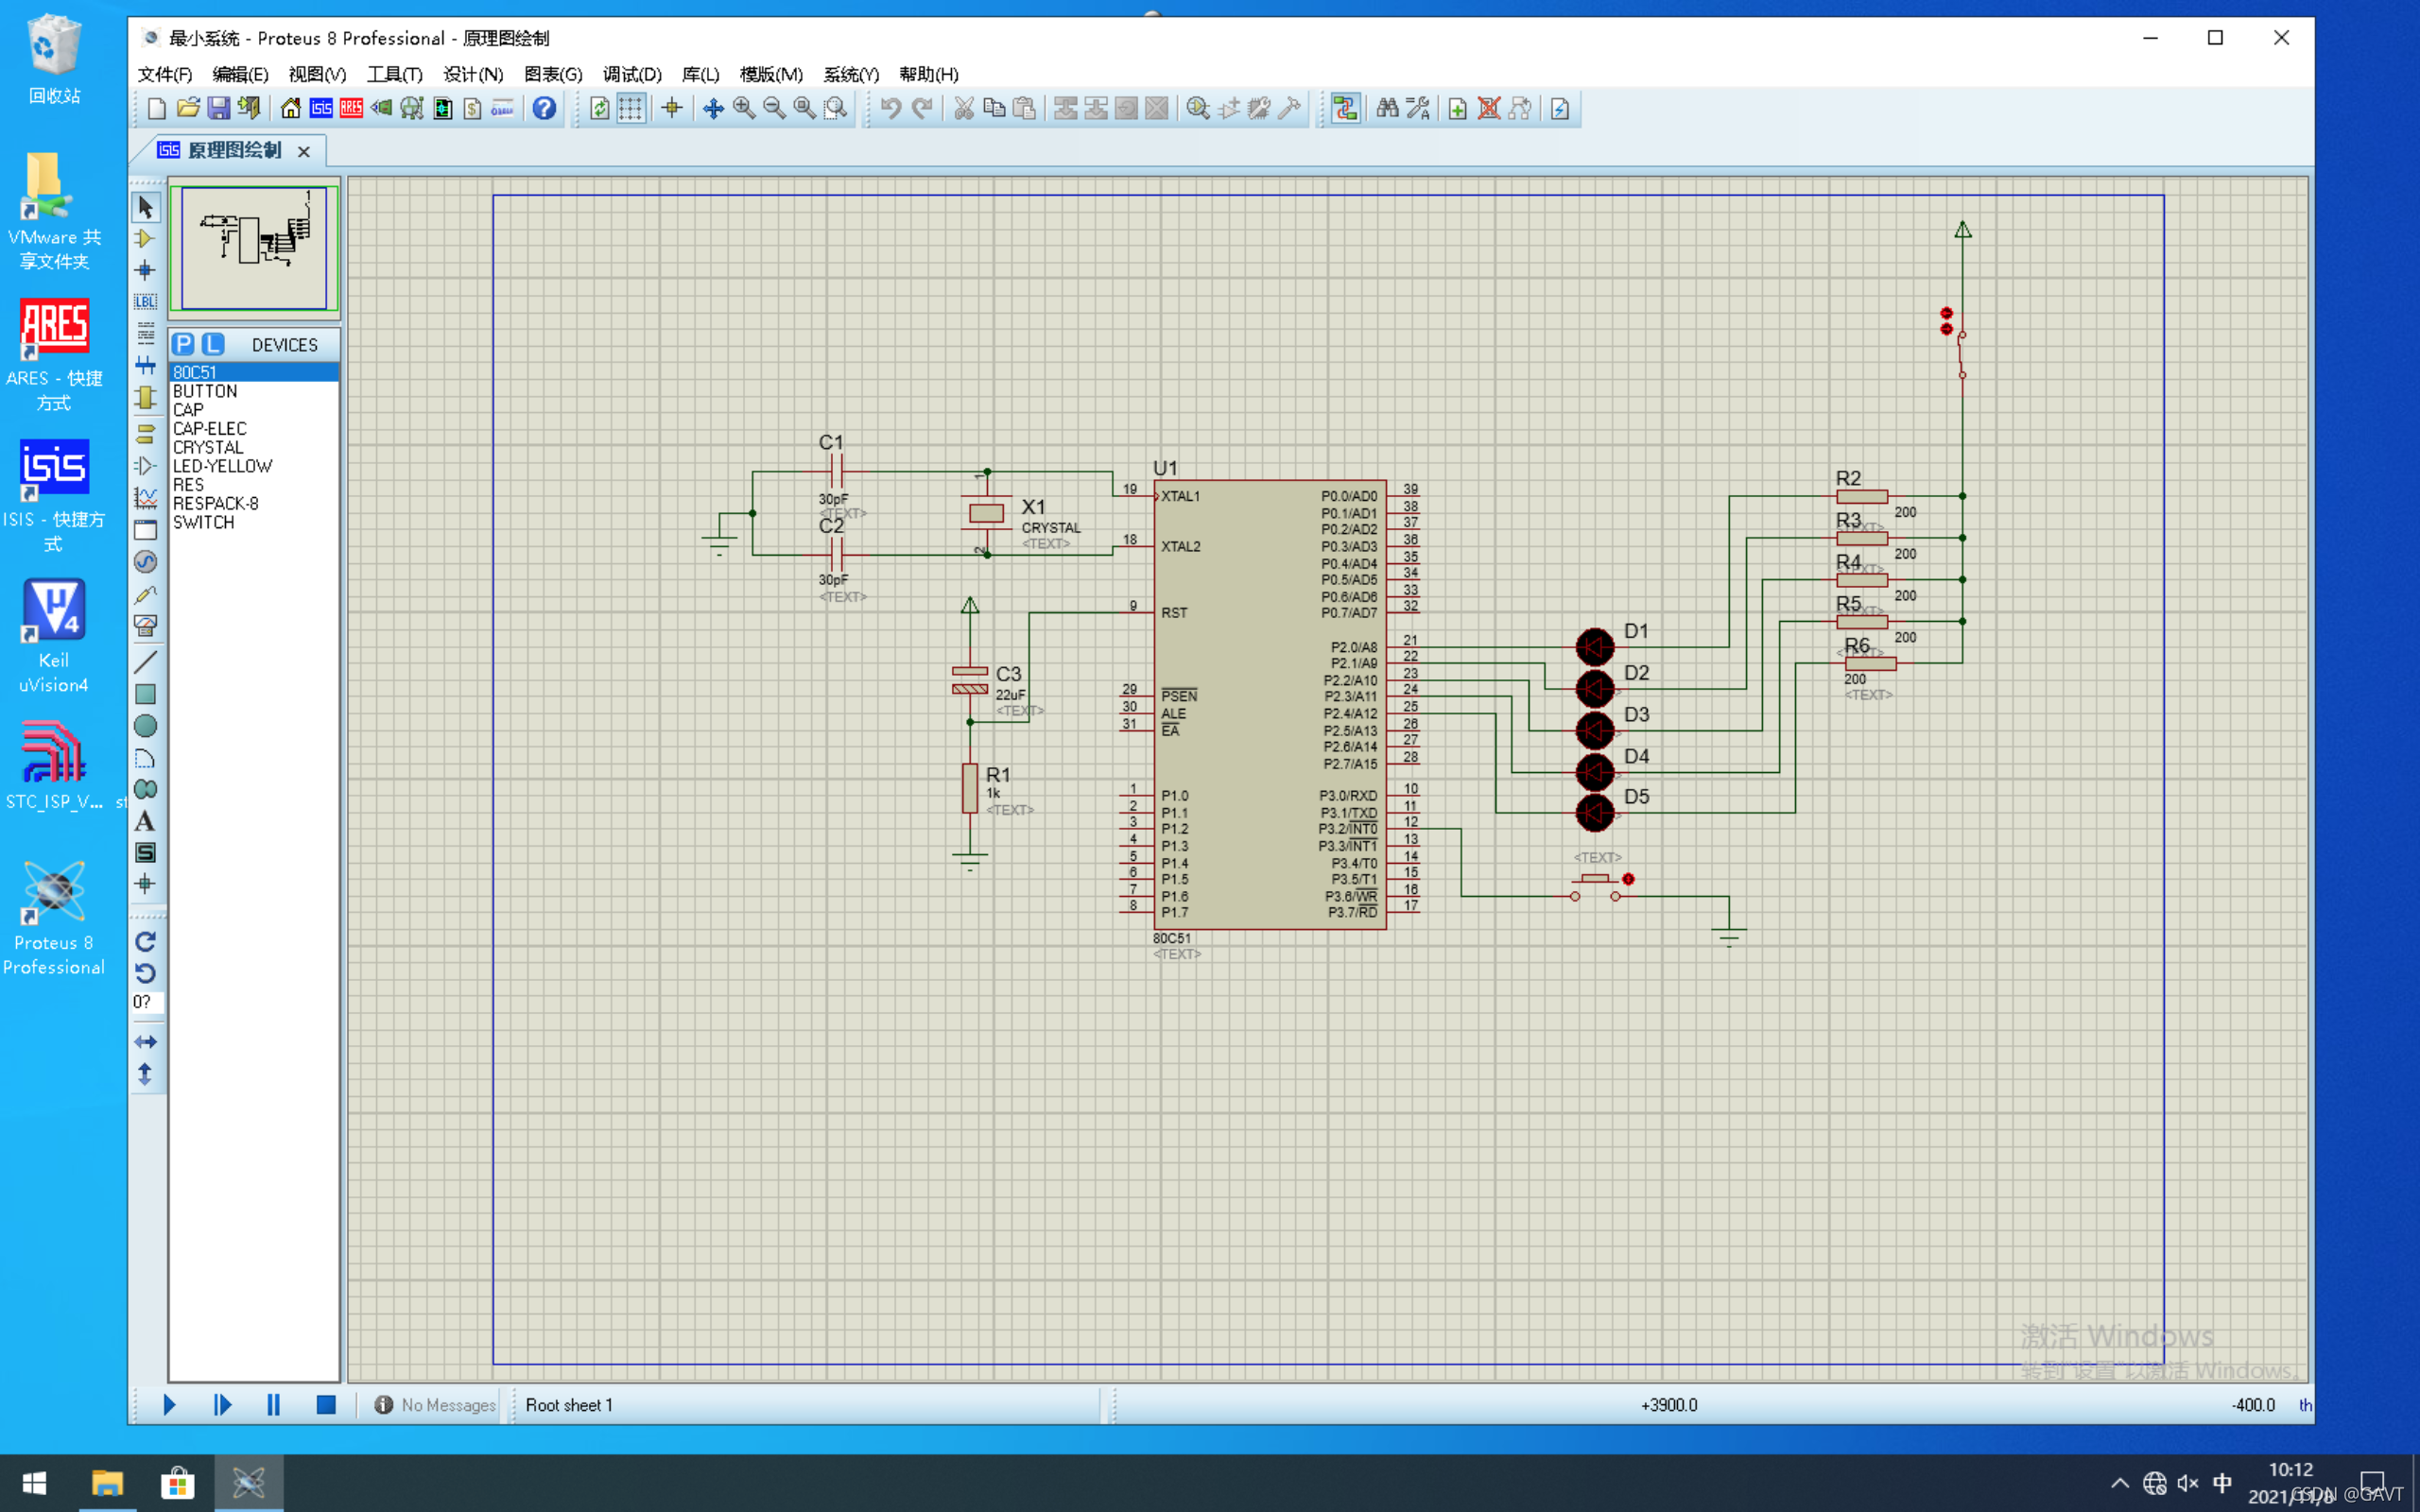Screen dimensions: 2420x1512
Task: Select the Component mode tool
Action: (x=146, y=239)
